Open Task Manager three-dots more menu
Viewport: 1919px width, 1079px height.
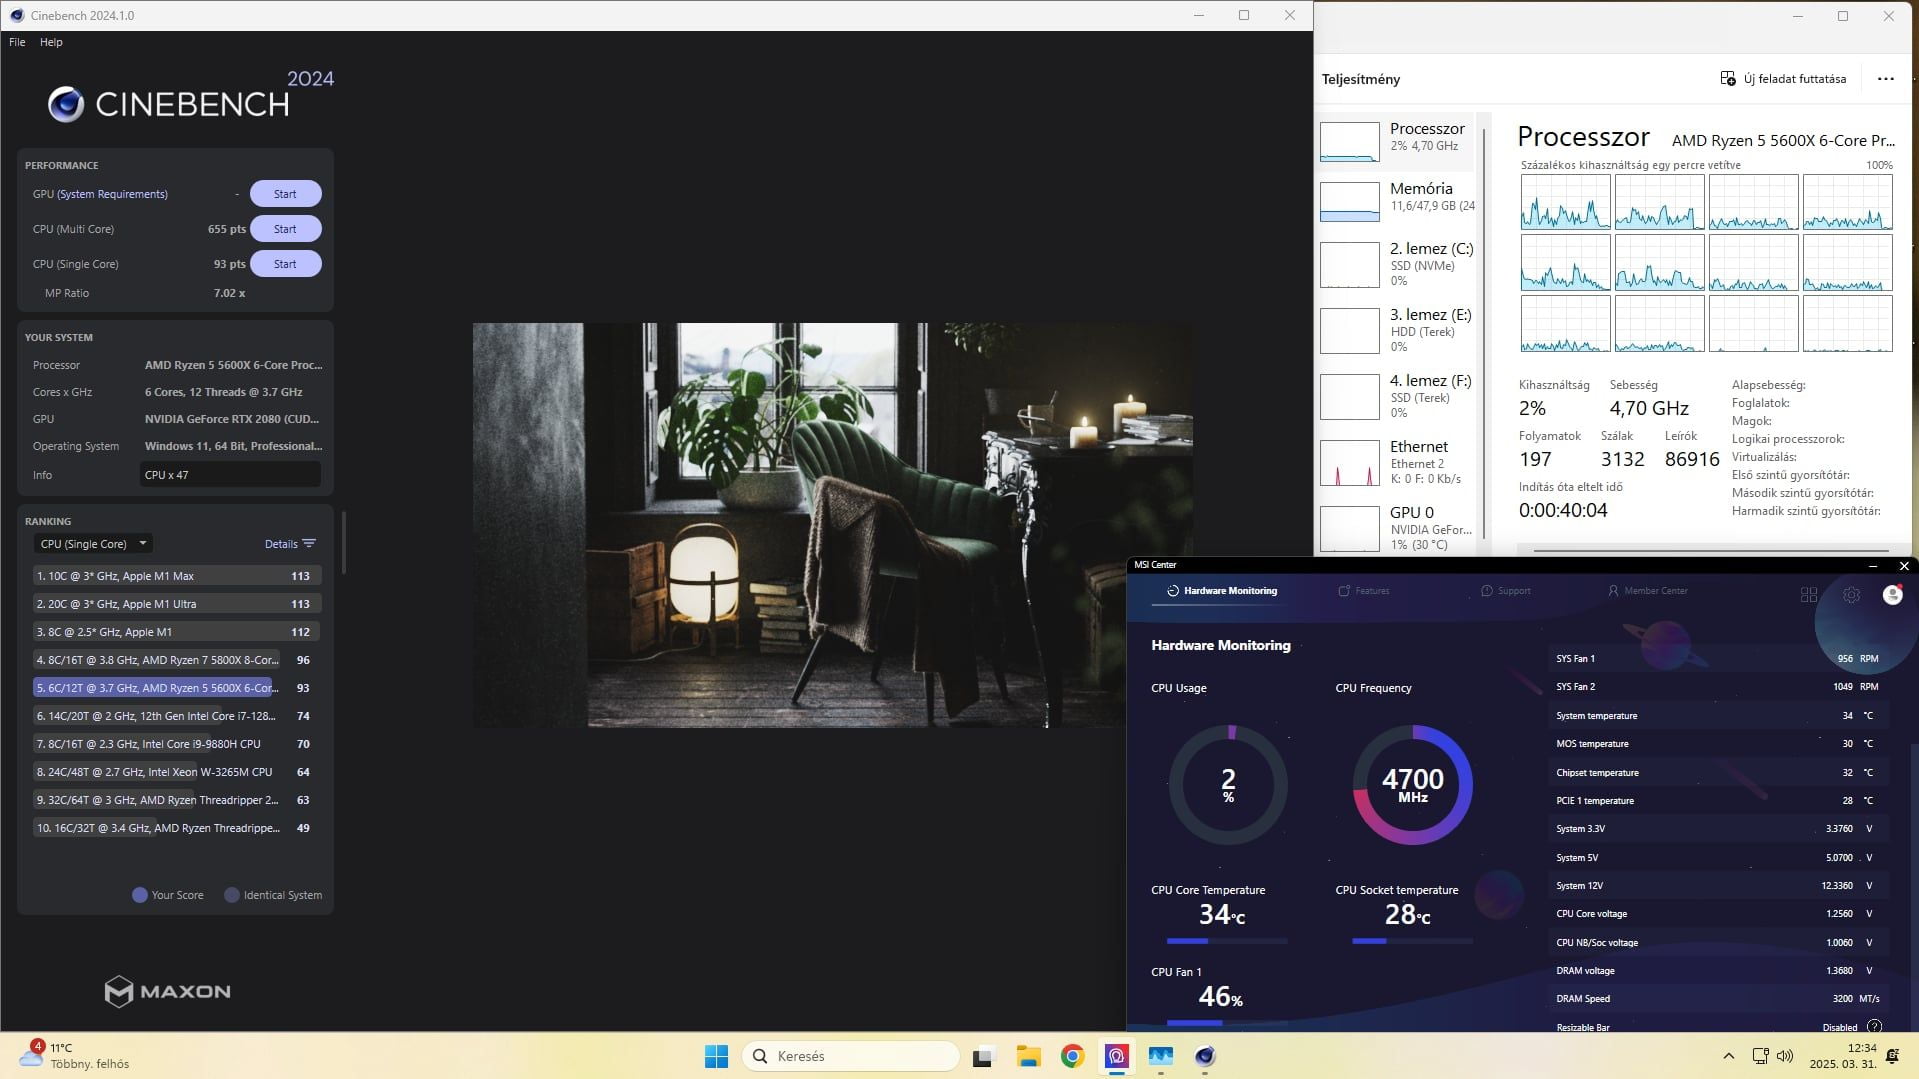(1885, 79)
